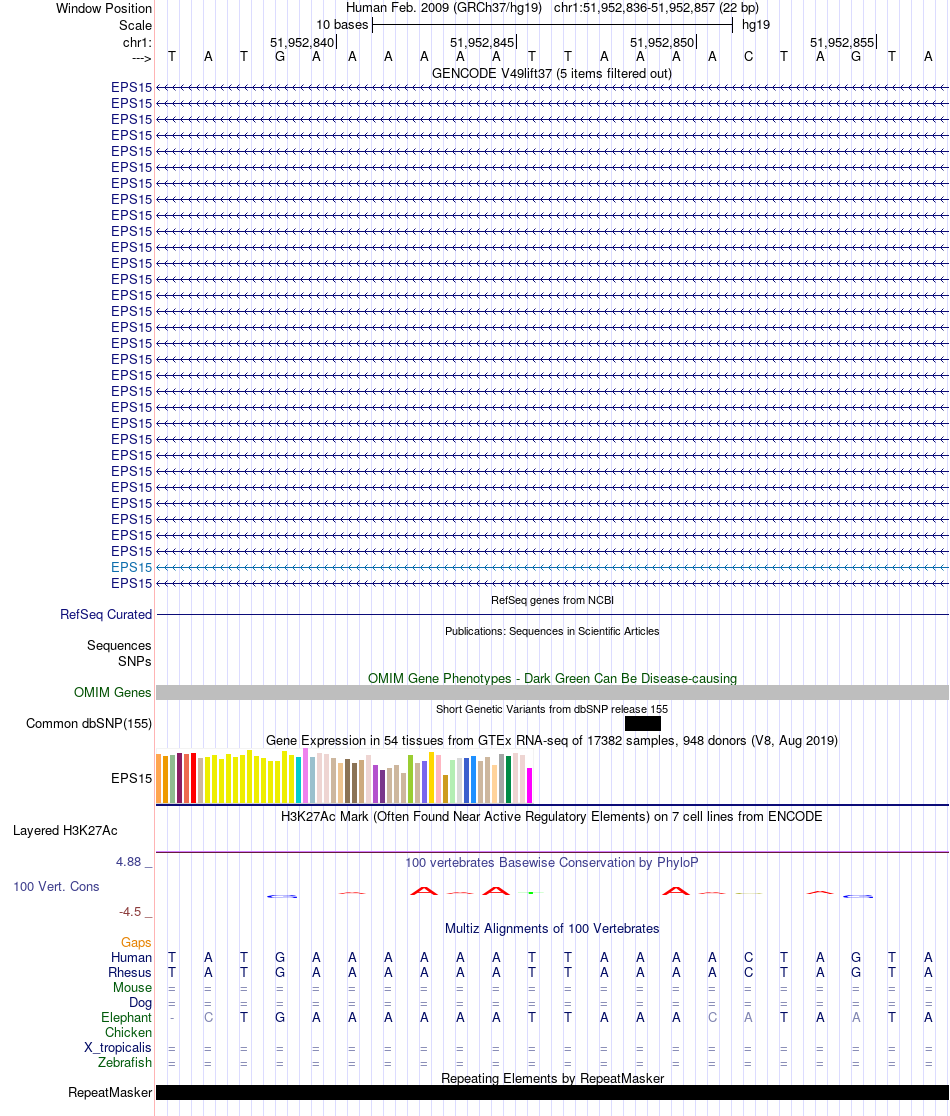The width and height of the screenshot is (950, 1116).
Task: Click the Zebrafish species row label
Action: point(125,1063)
